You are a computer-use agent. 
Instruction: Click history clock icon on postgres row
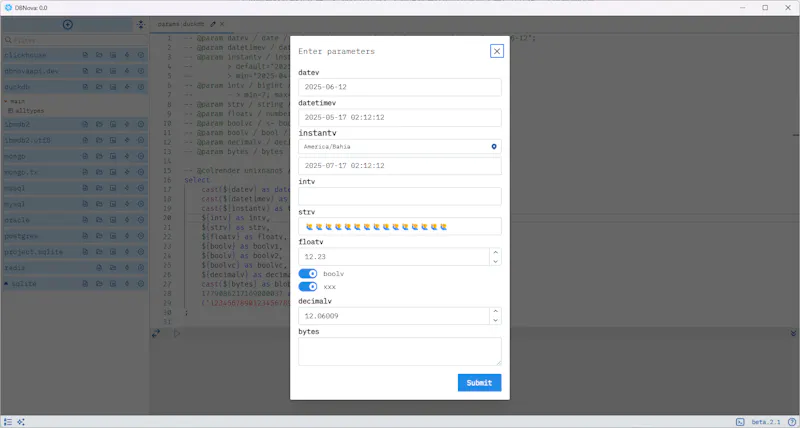[x=141, y=236]
